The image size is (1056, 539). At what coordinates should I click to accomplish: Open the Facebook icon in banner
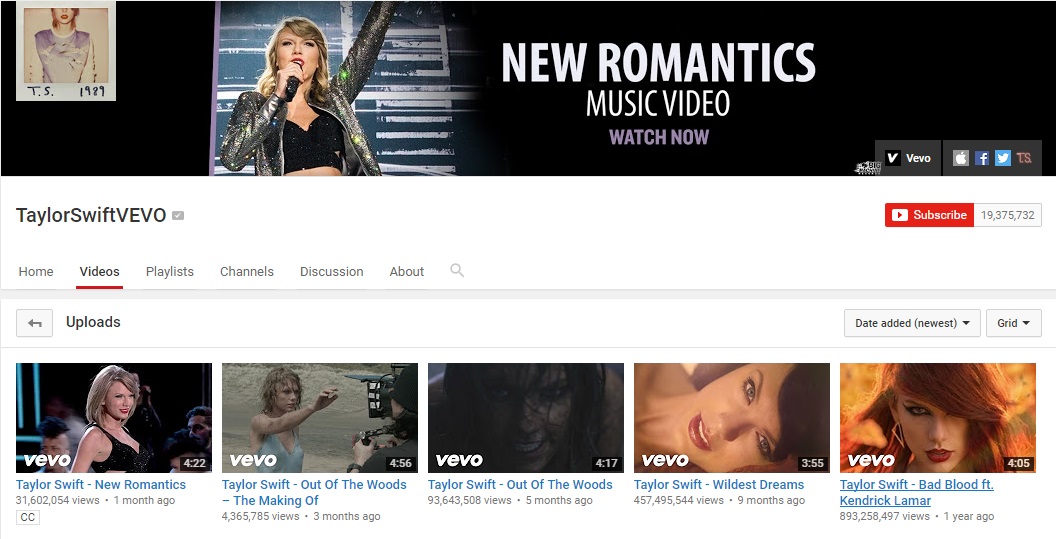click(x=982, y=158)
